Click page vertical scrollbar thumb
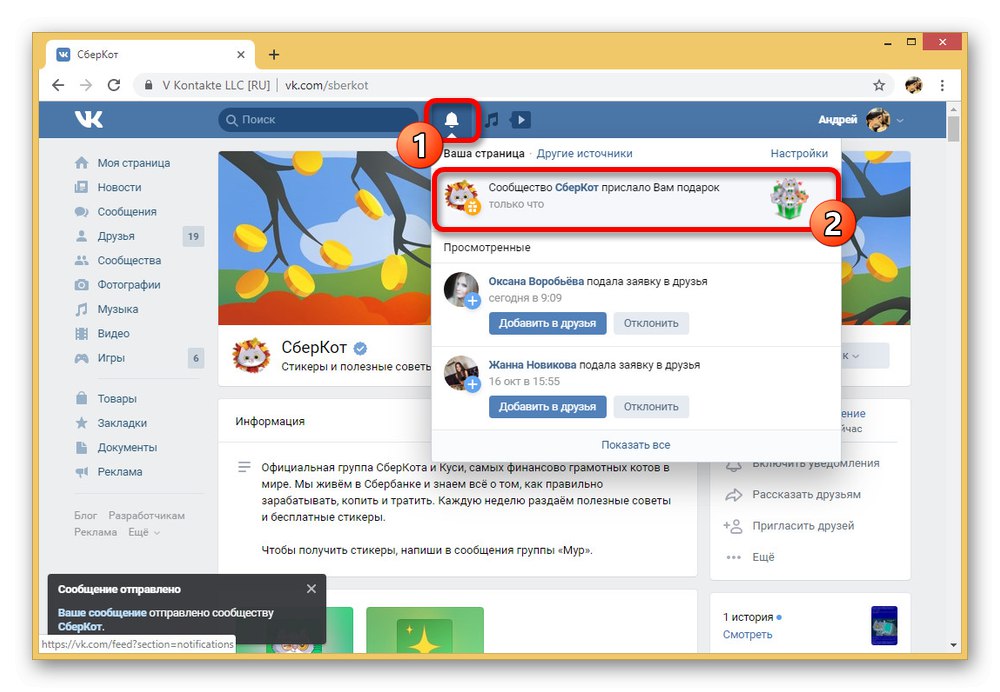Image resolution: width=1000 pixels, height=692 pixels. (x=953, y=129)
